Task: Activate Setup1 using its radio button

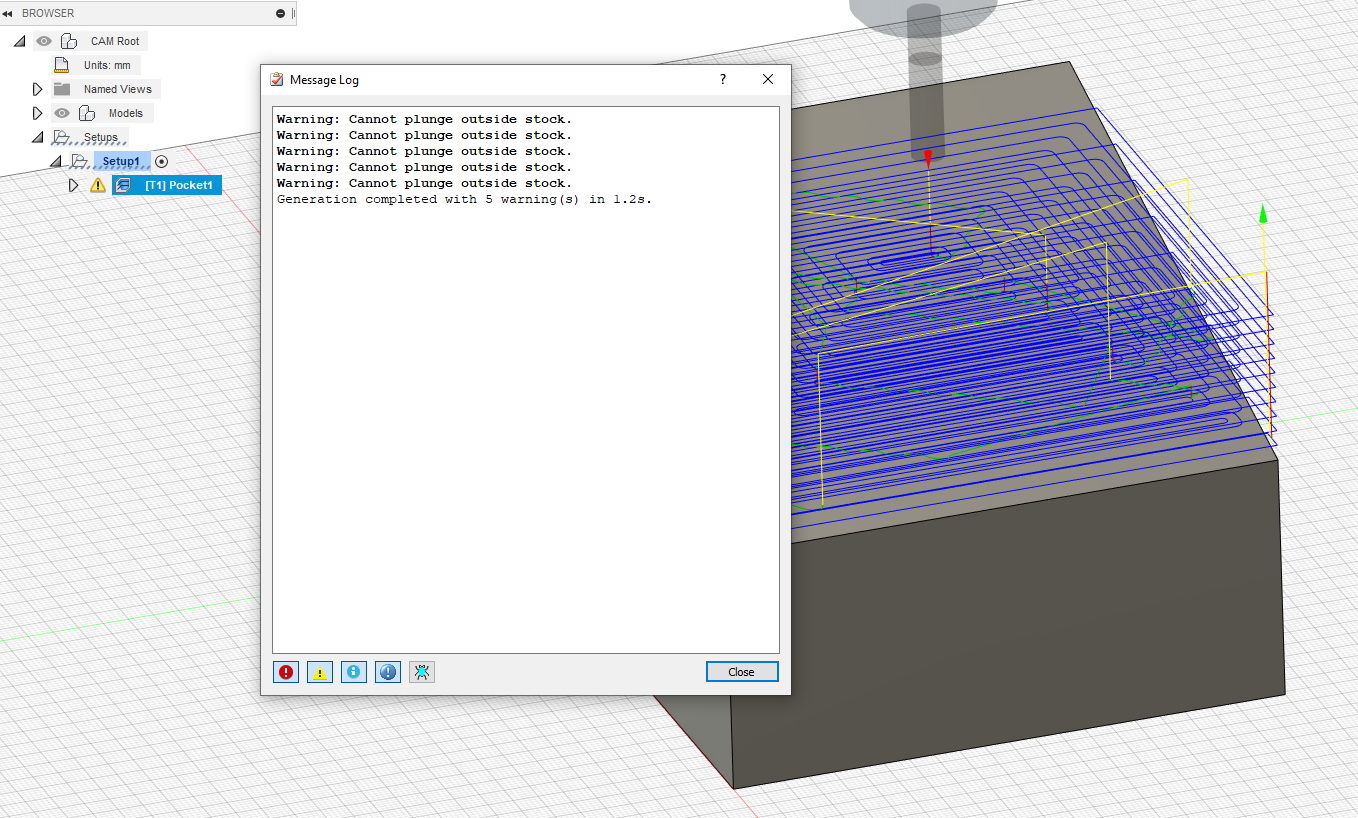Action: tap(162, 161)
